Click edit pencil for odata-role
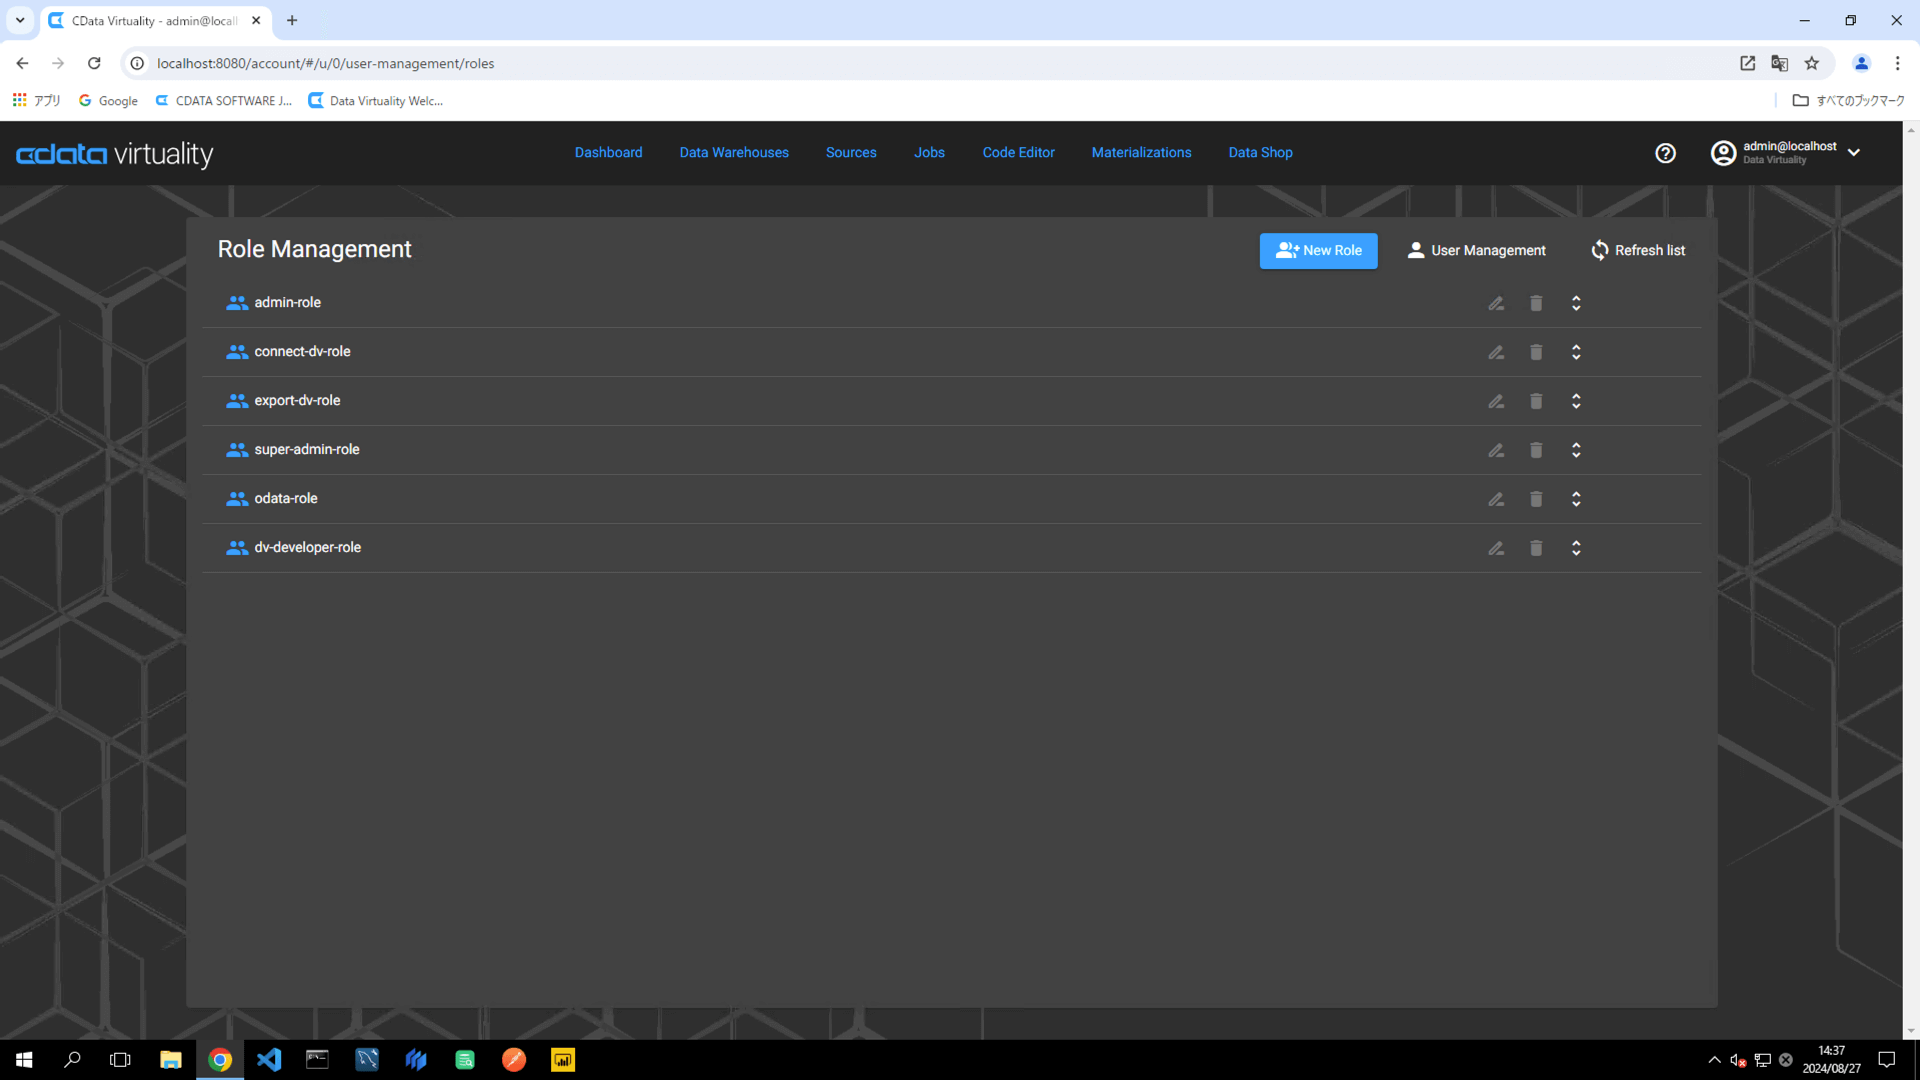Image resolution: width=1920 pixels, height=1080 pixels. click(1496, 499)
